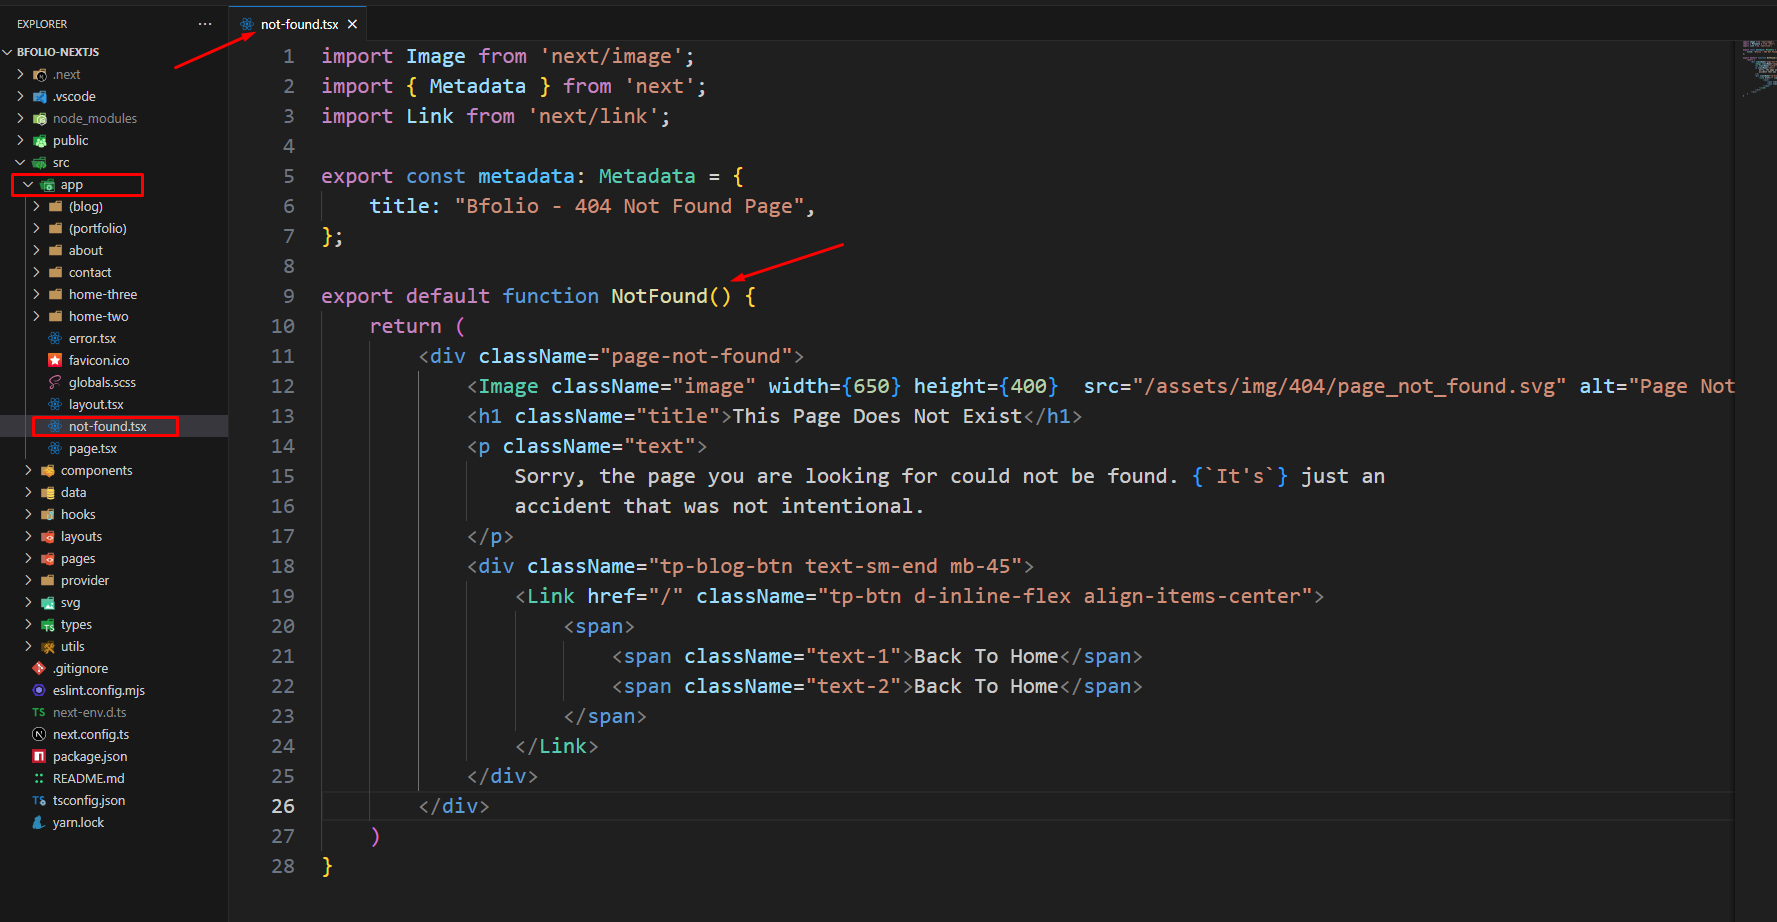1777x922 pixels.
Task: Select README.md in the file list
Action: 88,778
